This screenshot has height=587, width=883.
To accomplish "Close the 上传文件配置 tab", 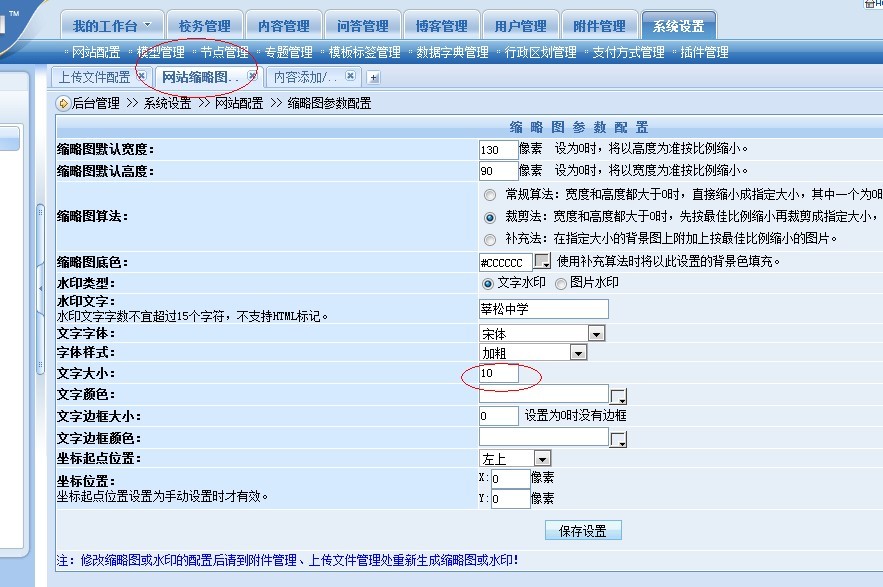I will tap(141, 76).
